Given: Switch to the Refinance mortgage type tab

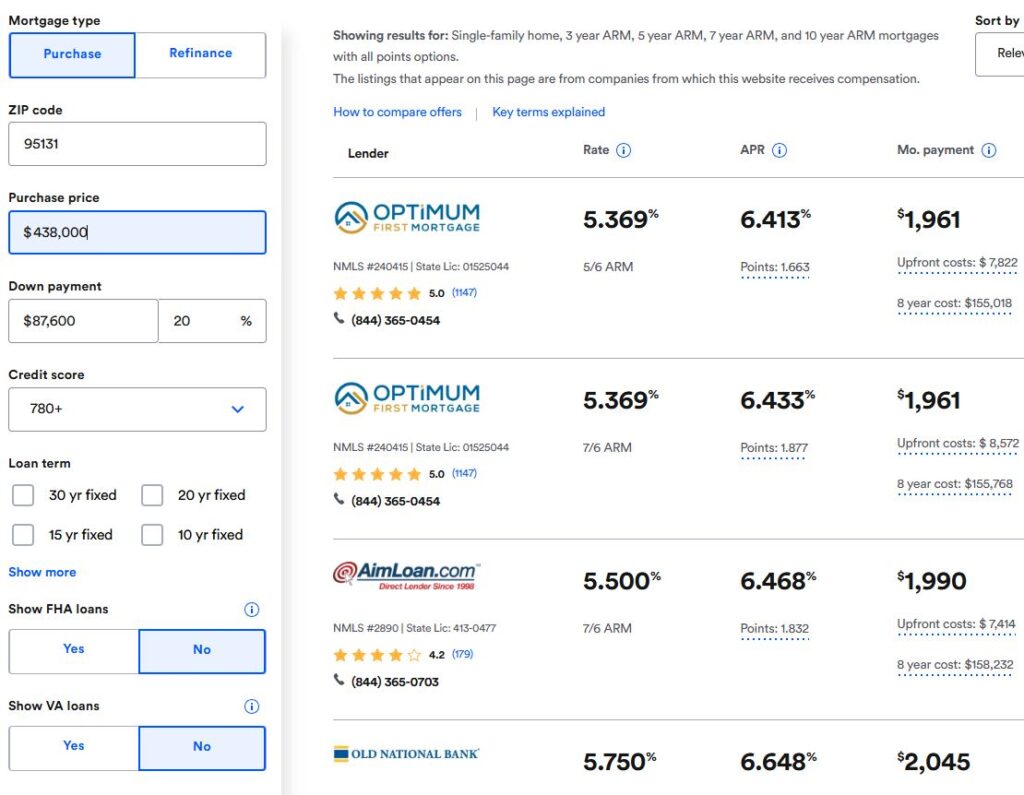Looking at the screenshot, I should 200,54.
